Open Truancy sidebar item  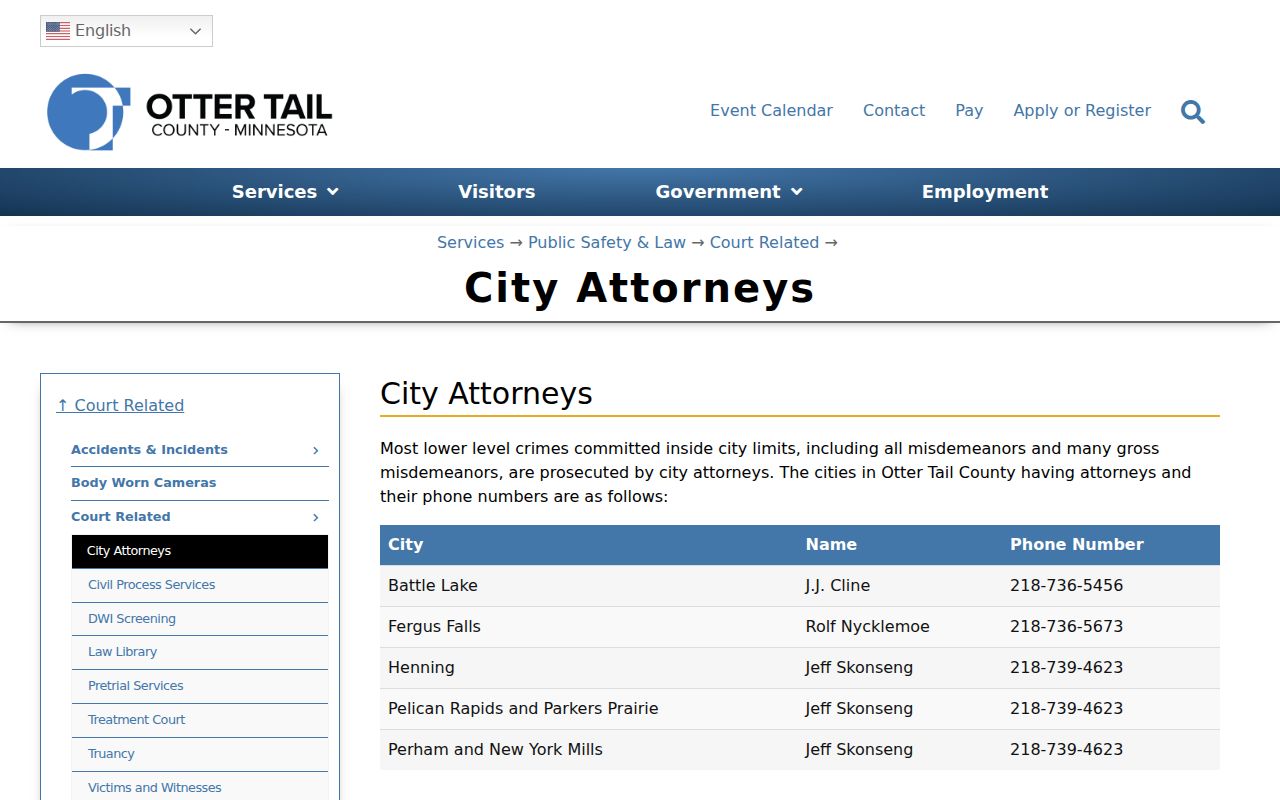200,754
